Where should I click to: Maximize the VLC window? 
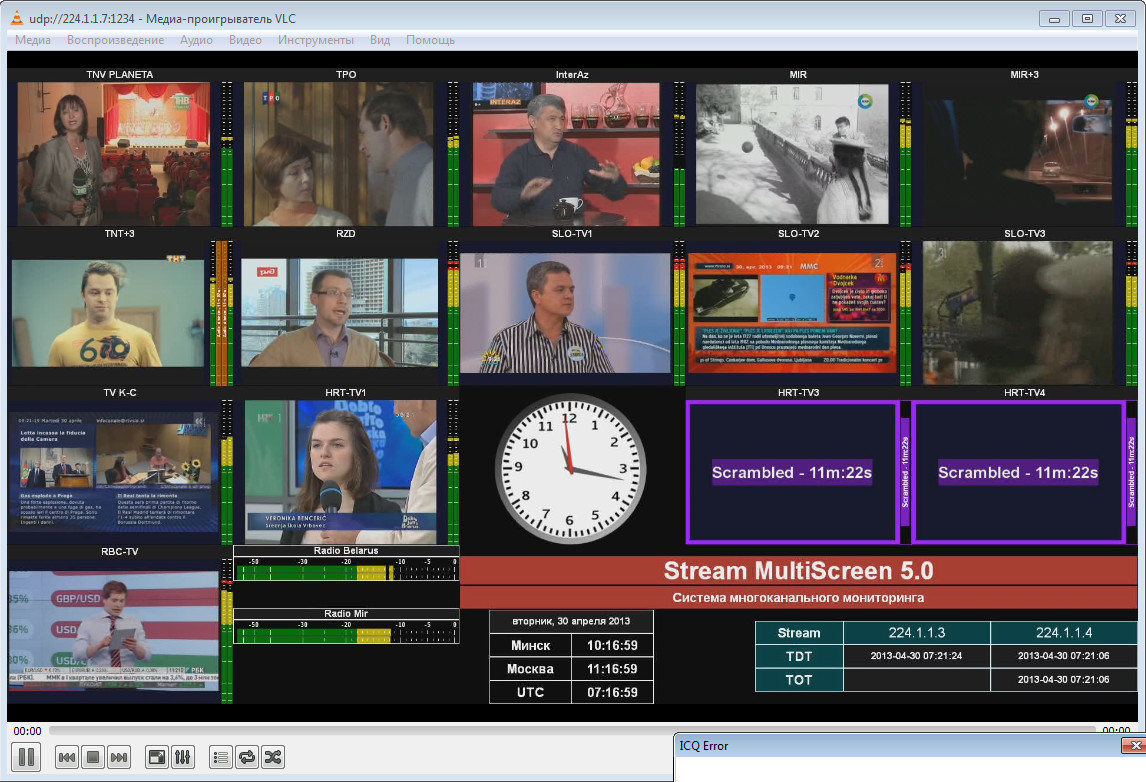pos(1087,19)
